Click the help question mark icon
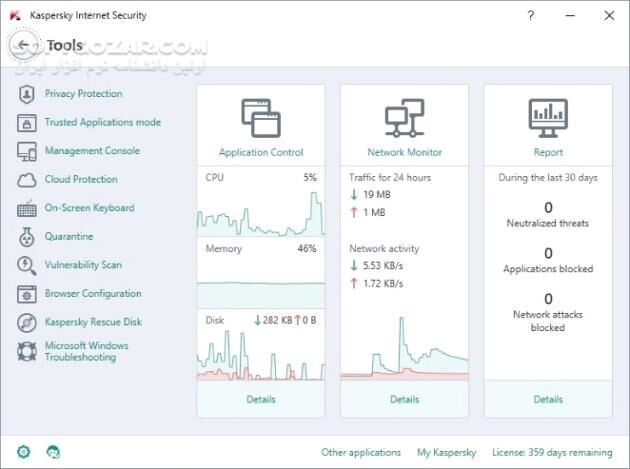 [531, 16]
